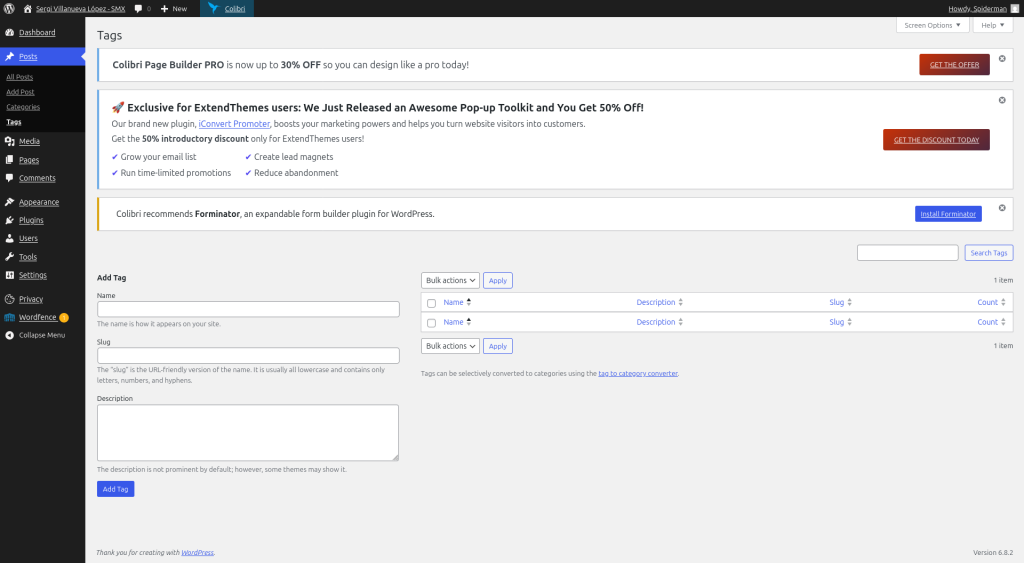Go to Categories in Posts submenu
Viewport: 1024px width, 563px height.
pos(23,107)
